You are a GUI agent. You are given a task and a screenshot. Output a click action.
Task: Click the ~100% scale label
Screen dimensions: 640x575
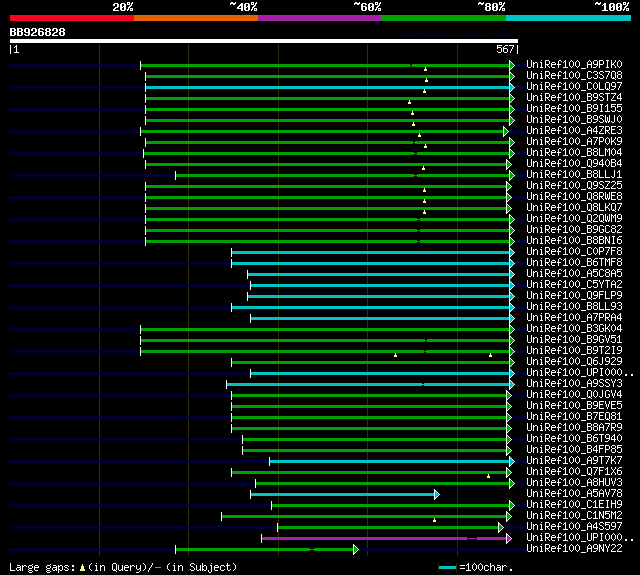(611, 7)
